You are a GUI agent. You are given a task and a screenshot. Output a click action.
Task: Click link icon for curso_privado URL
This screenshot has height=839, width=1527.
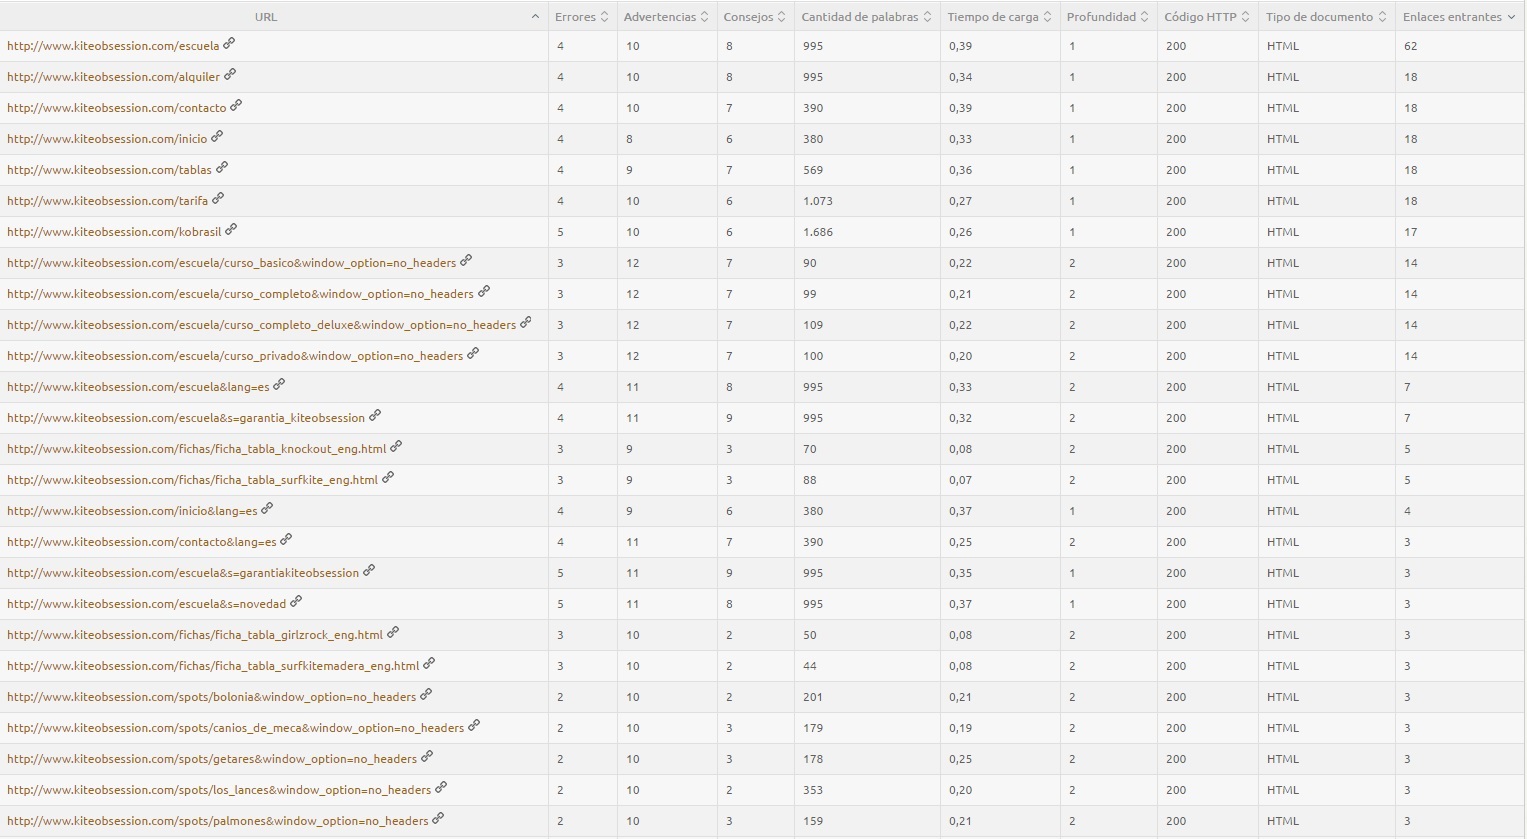pyautogui.click(x=473, y=353)
